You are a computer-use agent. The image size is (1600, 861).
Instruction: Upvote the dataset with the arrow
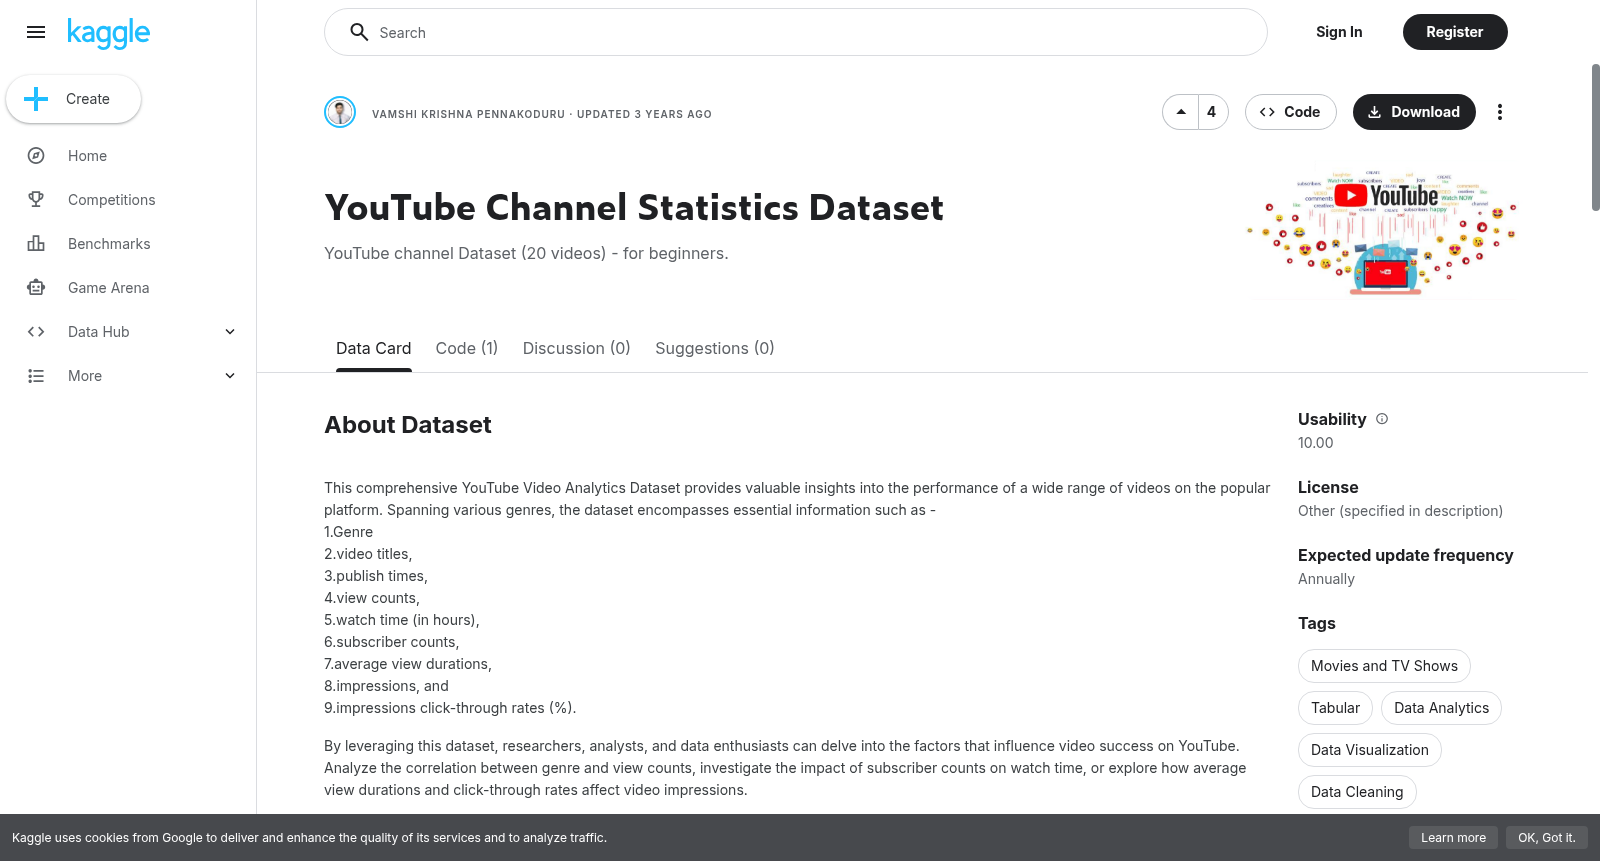pos(1181,112)
